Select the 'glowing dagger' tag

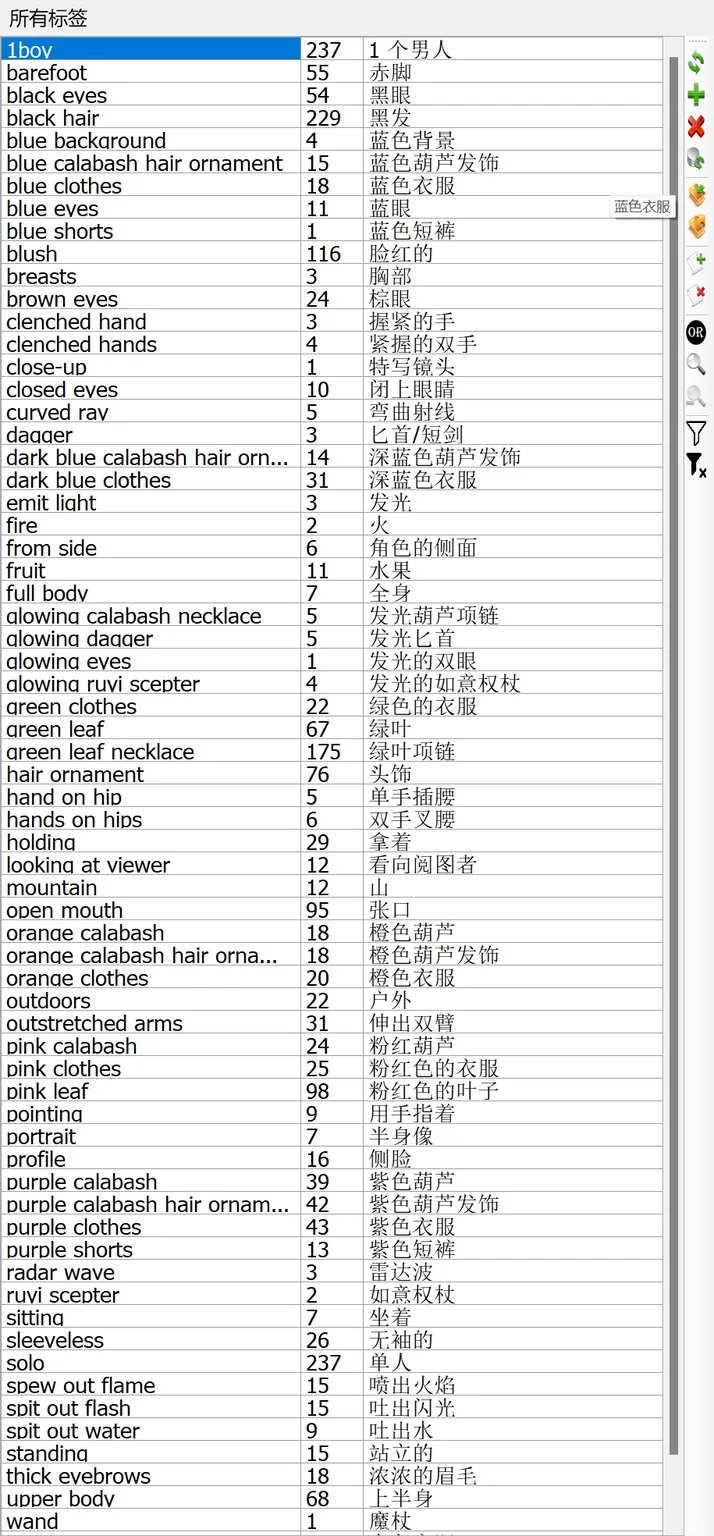tap(80, 638)
